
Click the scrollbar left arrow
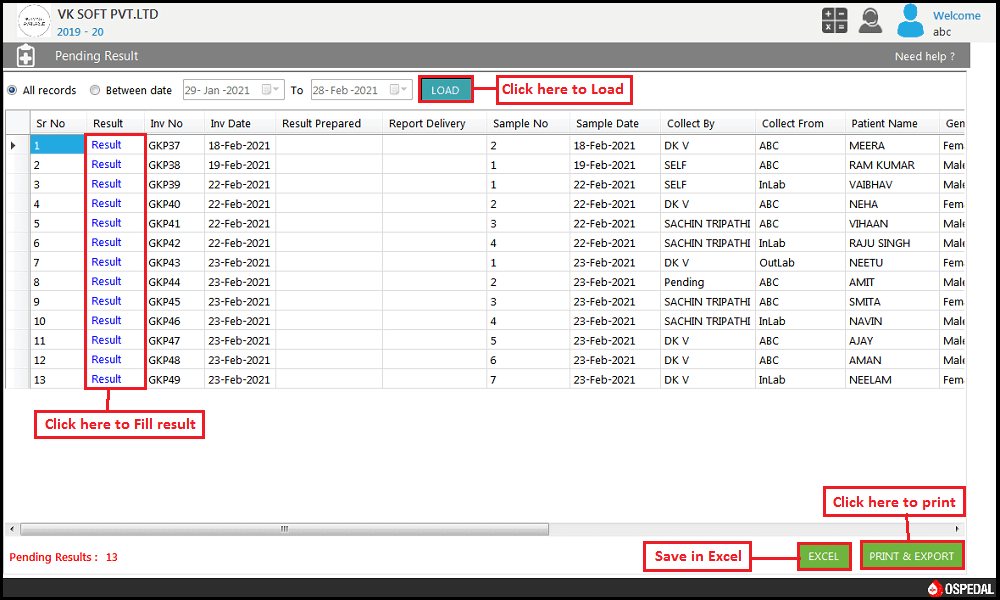[11, 529]
